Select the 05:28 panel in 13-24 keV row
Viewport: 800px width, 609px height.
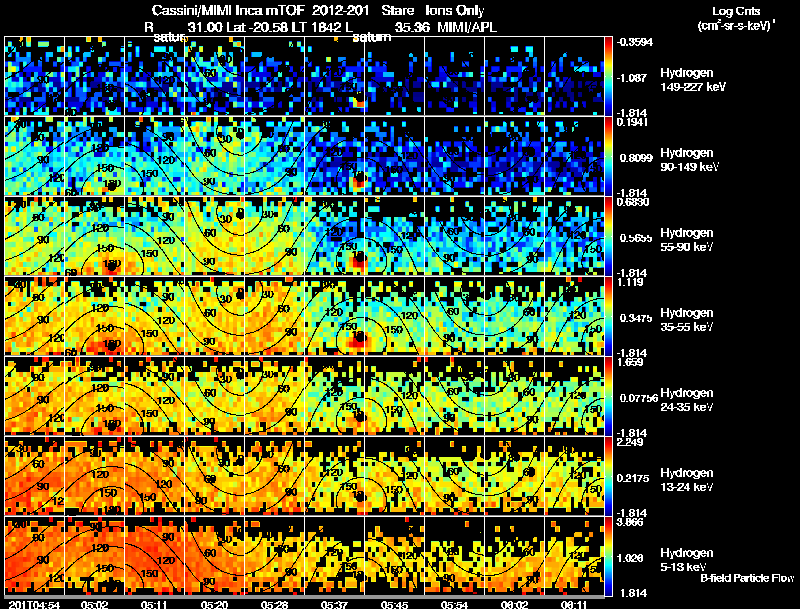(274, 476)
